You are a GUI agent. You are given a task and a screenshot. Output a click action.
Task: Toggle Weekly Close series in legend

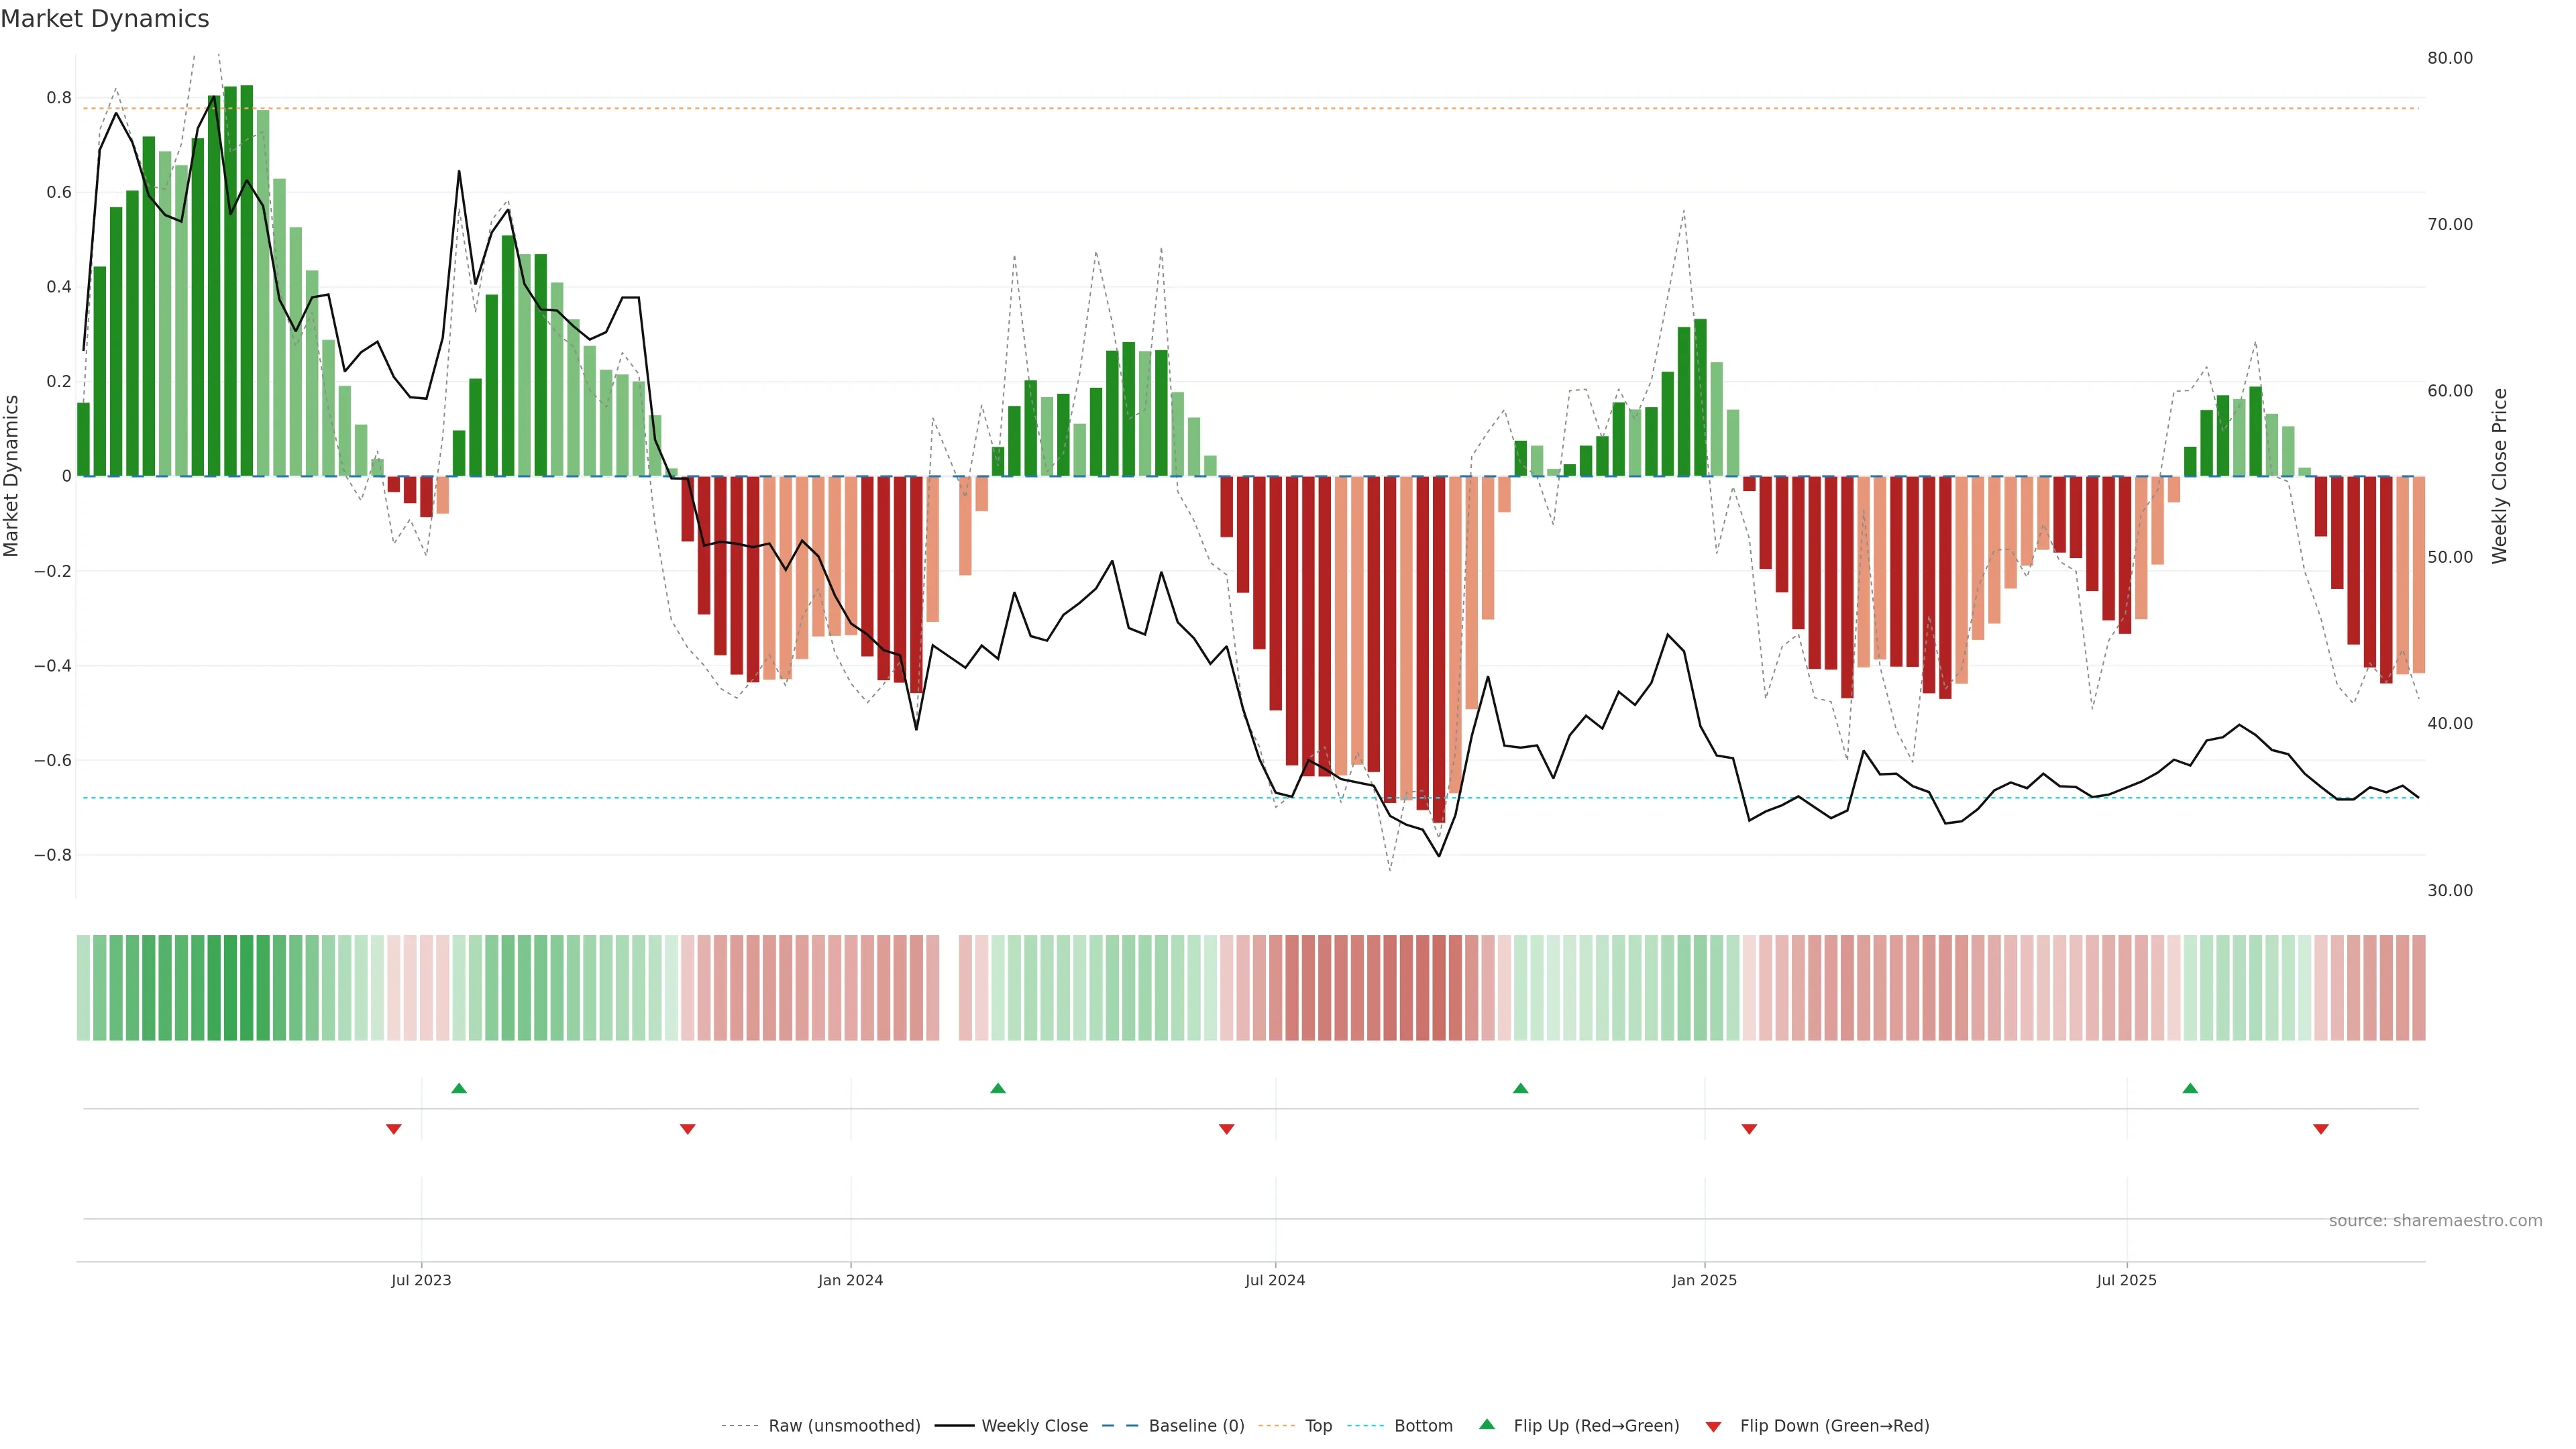(1034, 1426)
